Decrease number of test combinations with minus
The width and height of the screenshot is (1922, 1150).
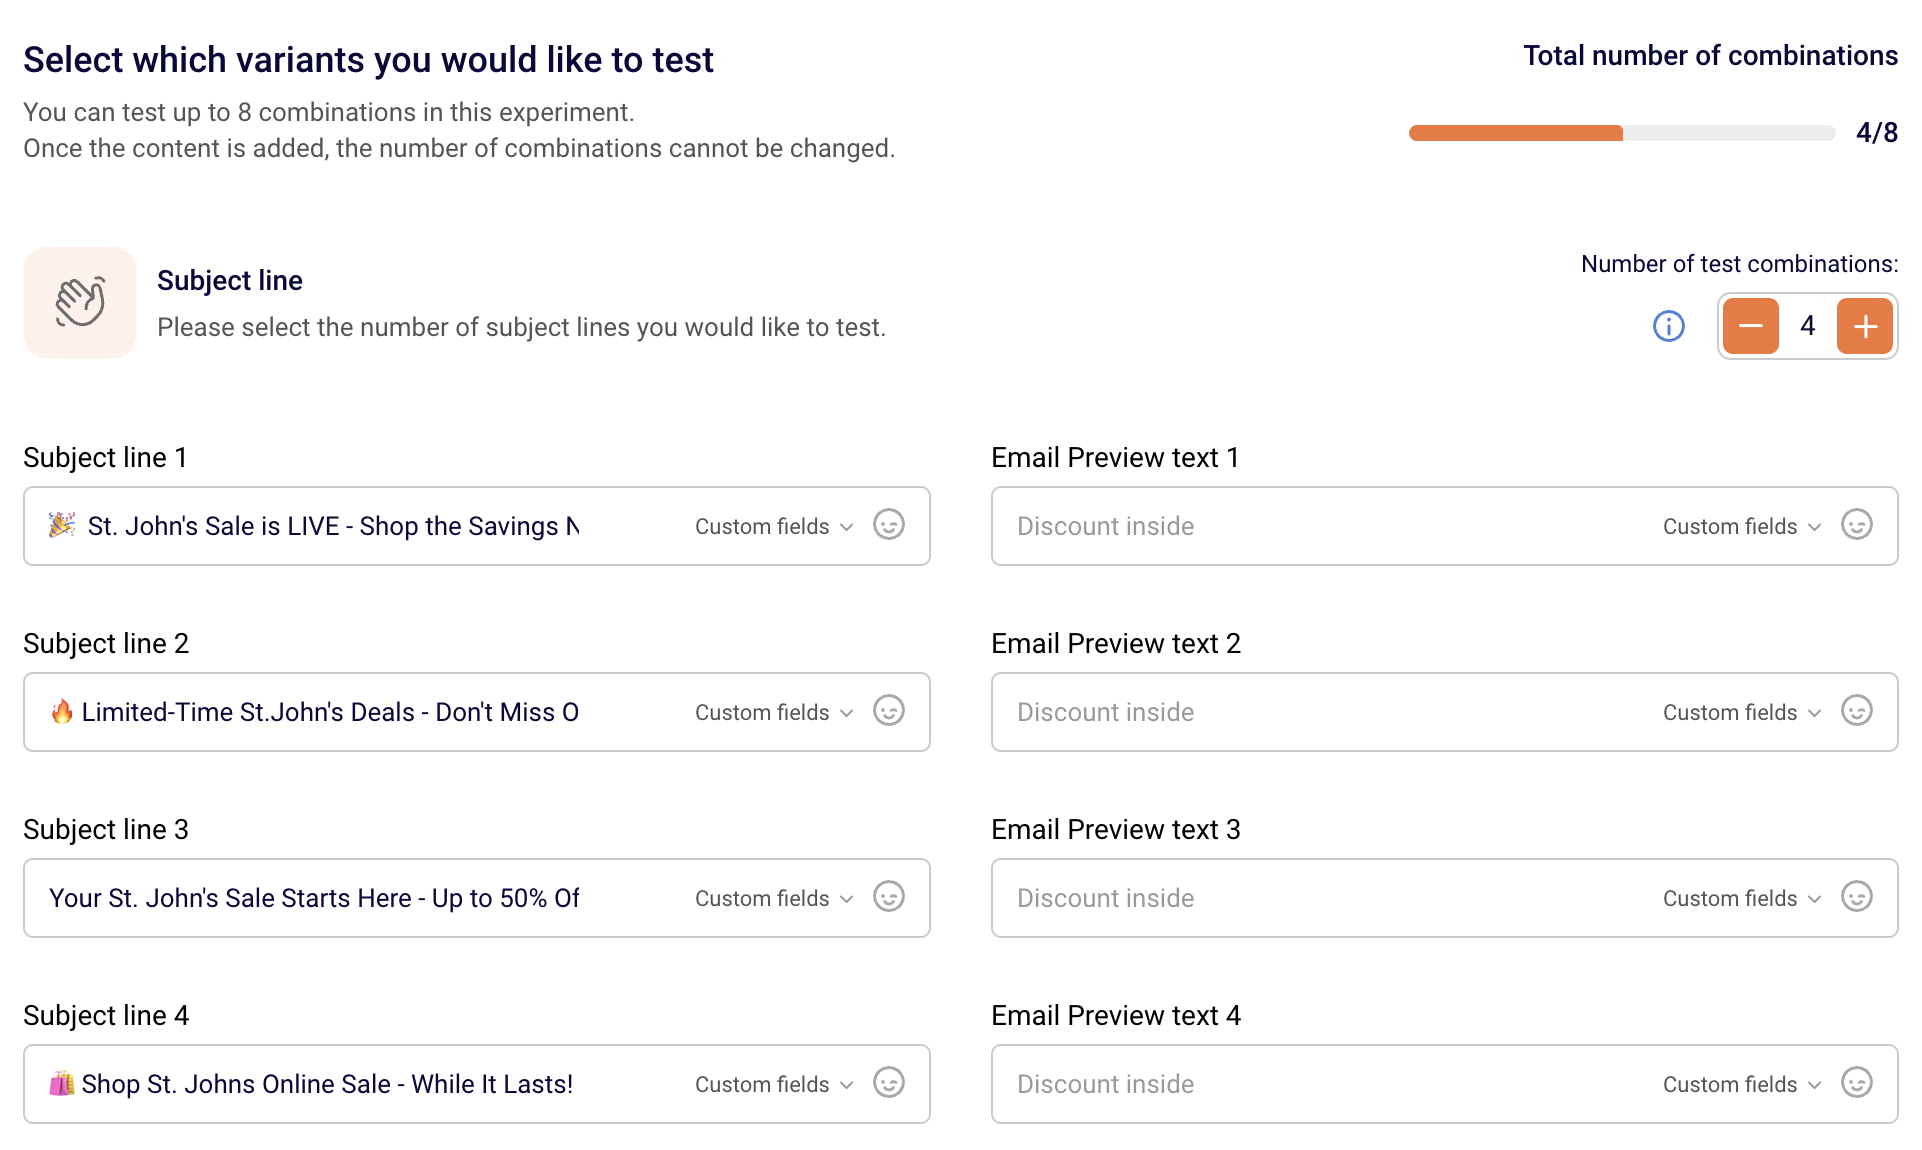pyautogui.click(x=1750, y=326)
